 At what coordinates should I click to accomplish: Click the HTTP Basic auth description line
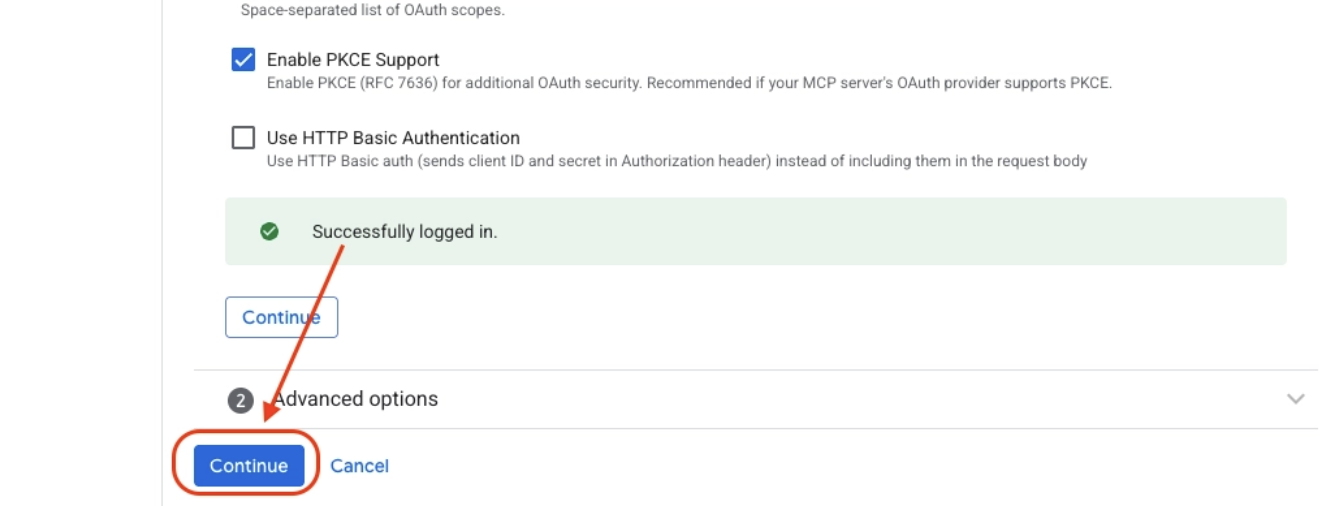tap(677, 161)
